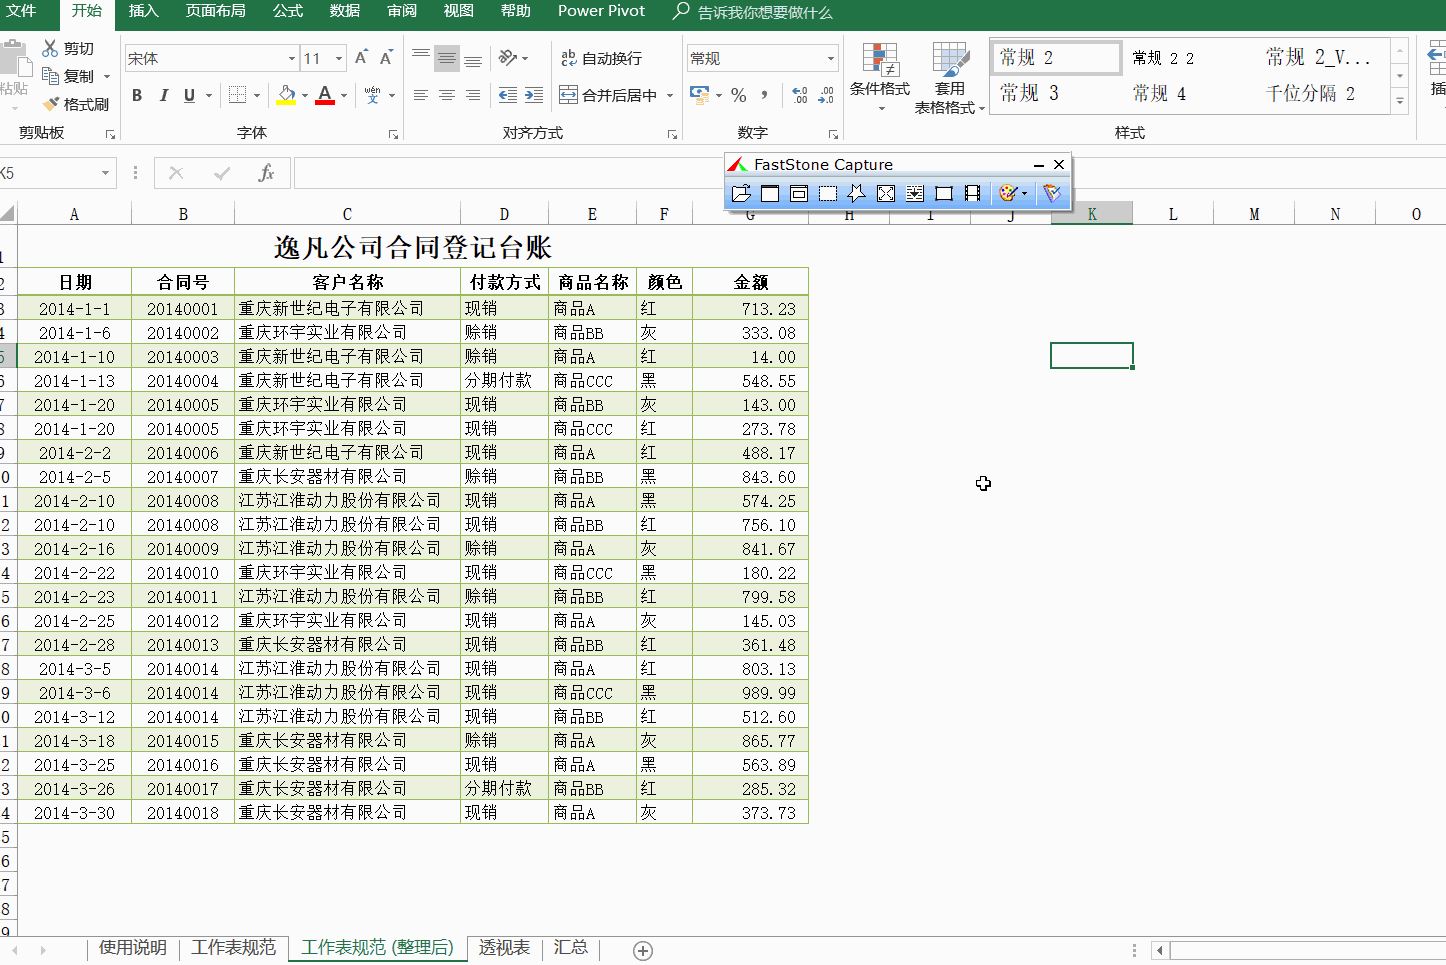
Task: Toggle italic formatting in Font group
Action: [161, 95]
